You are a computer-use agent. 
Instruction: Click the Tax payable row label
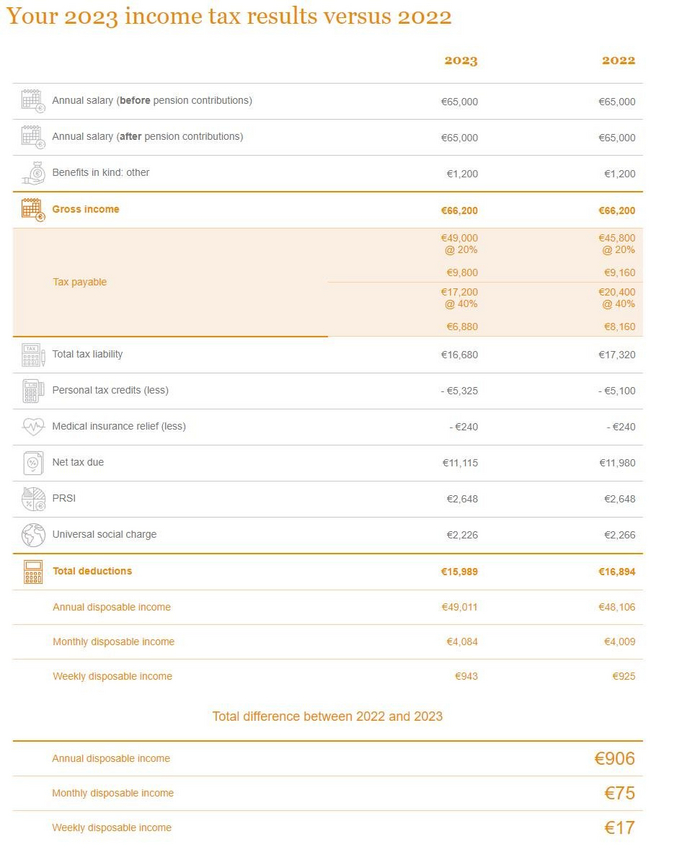pos(79,282)
